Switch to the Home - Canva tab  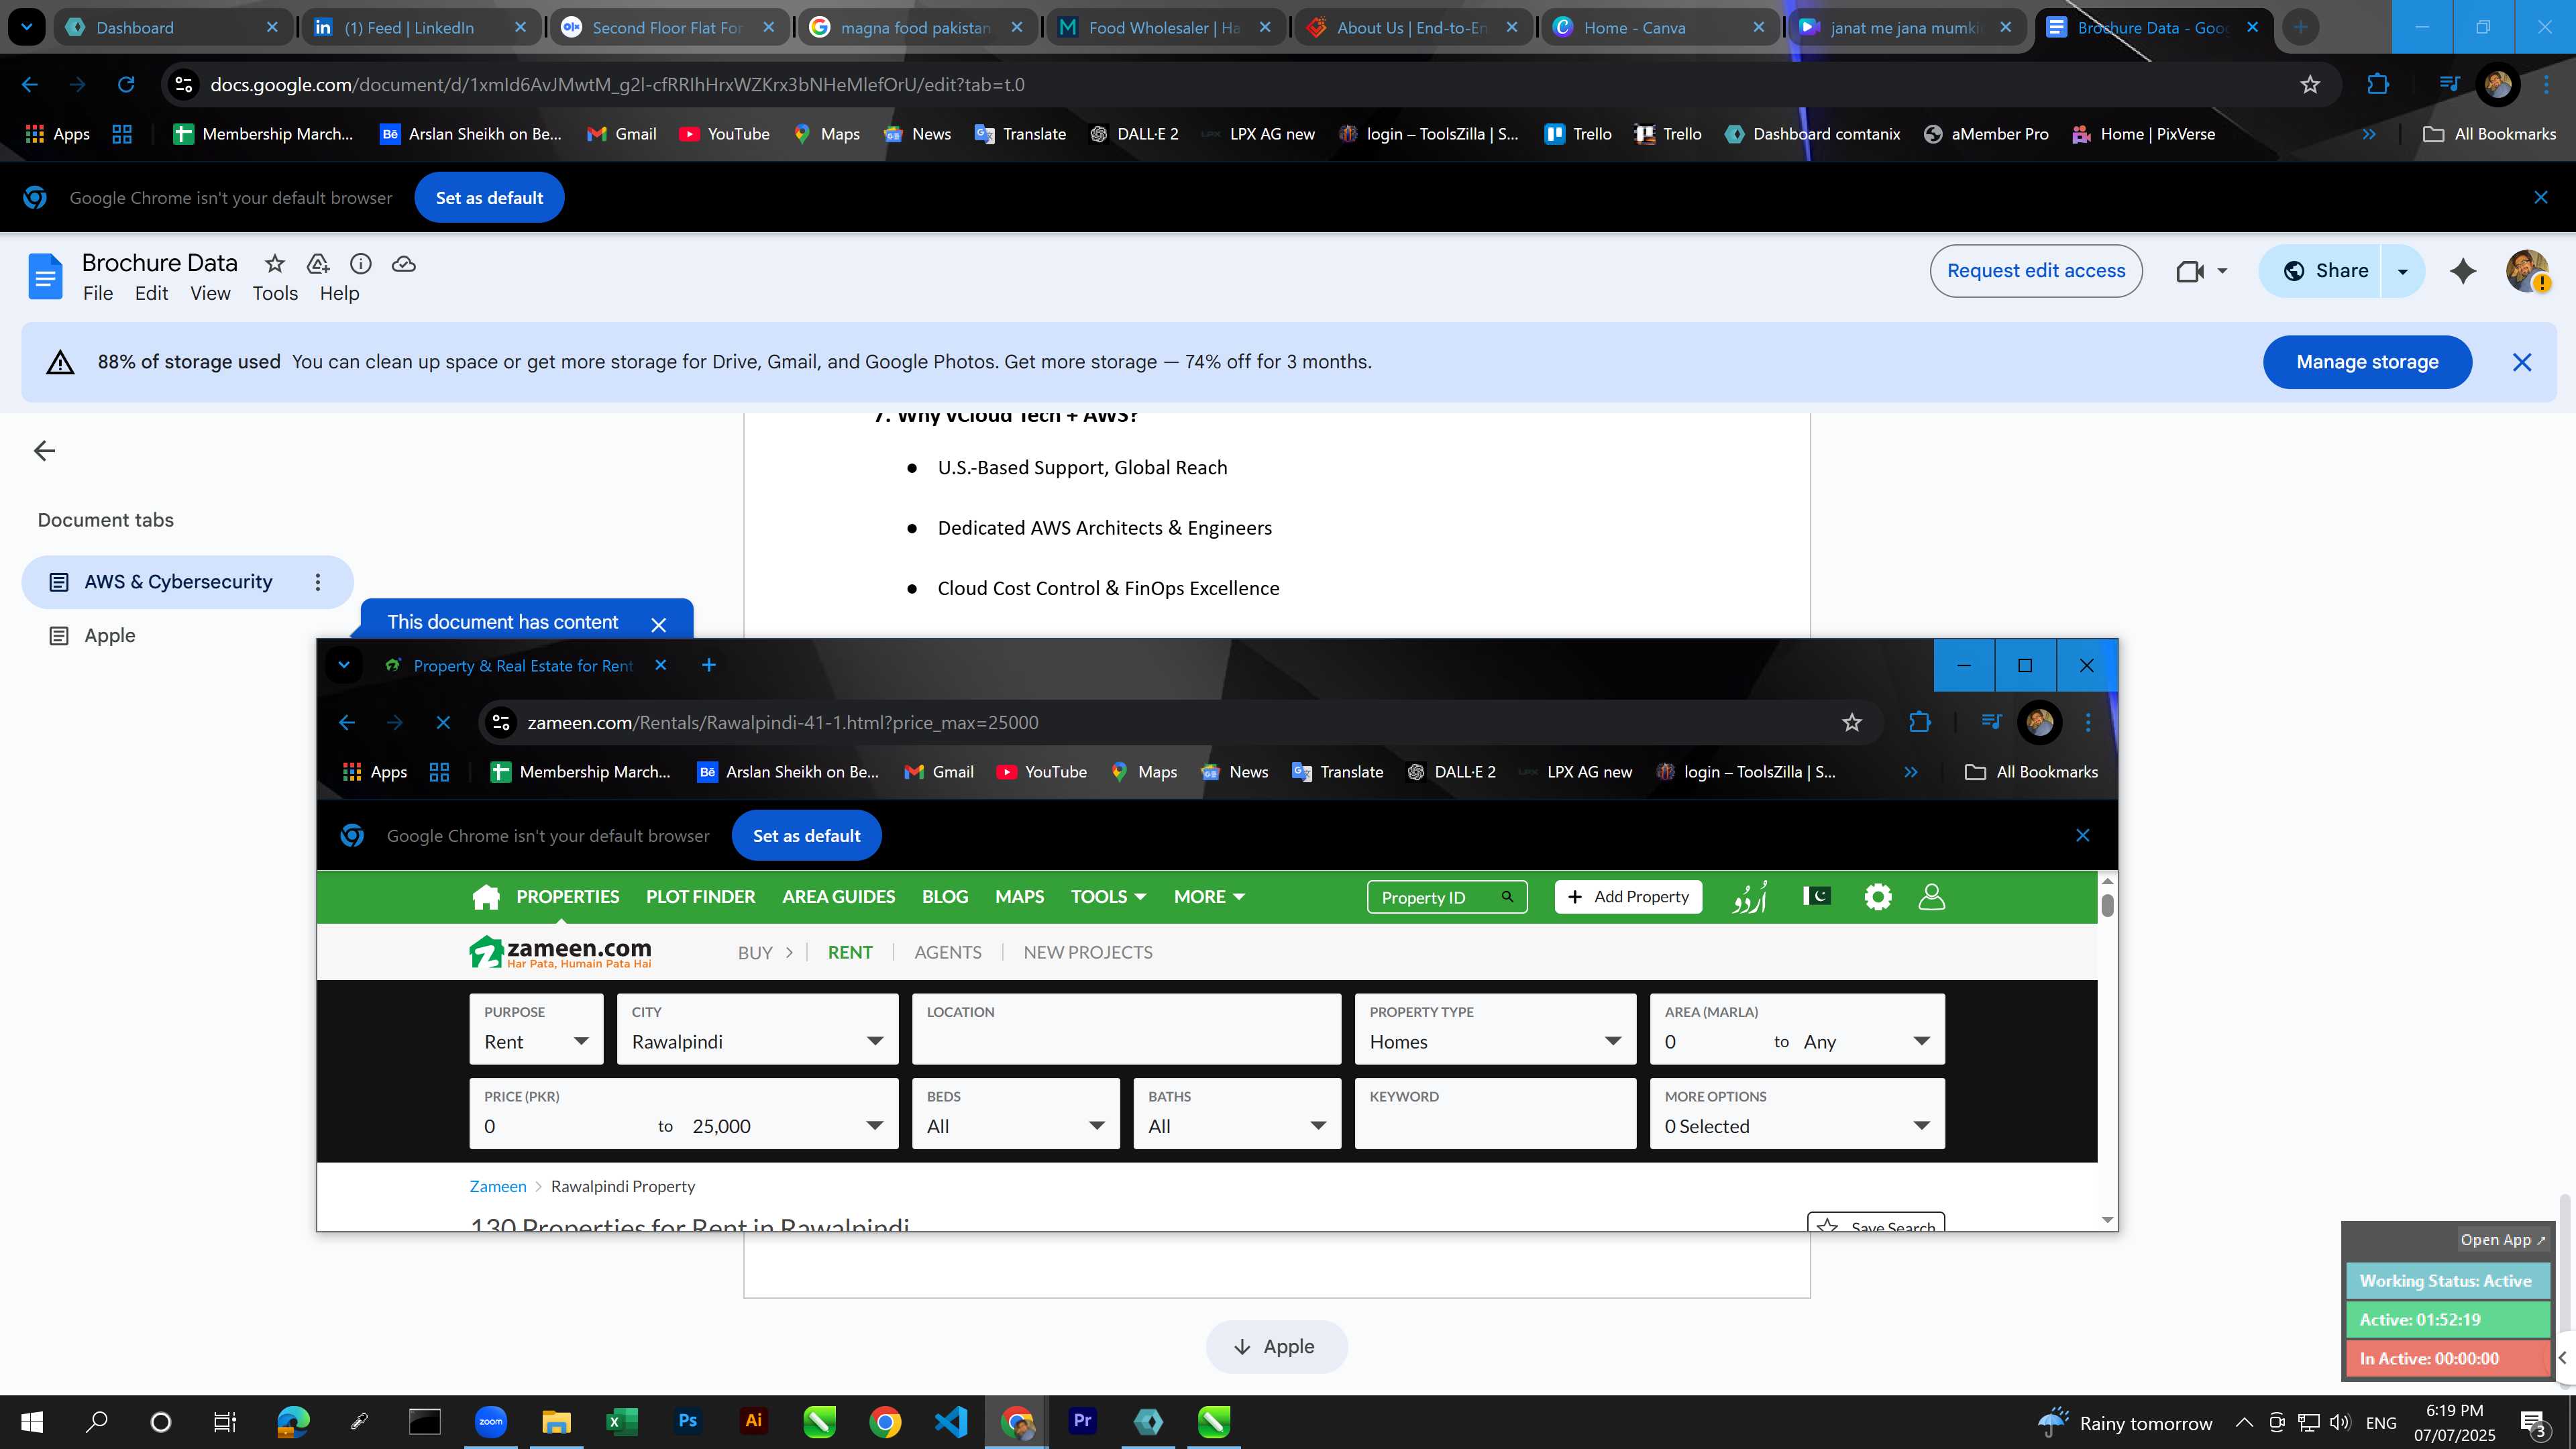tap(1660, 28)
